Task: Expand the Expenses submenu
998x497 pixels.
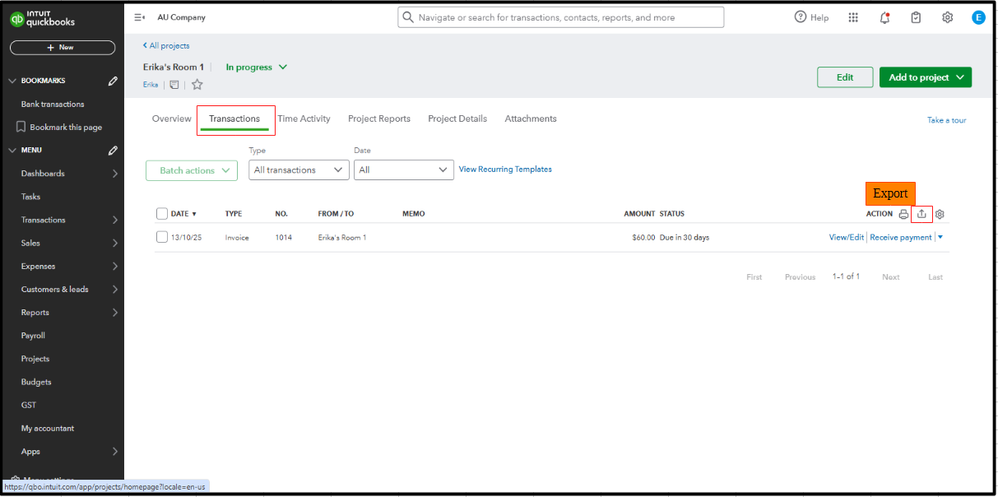Action: (115, 266)
